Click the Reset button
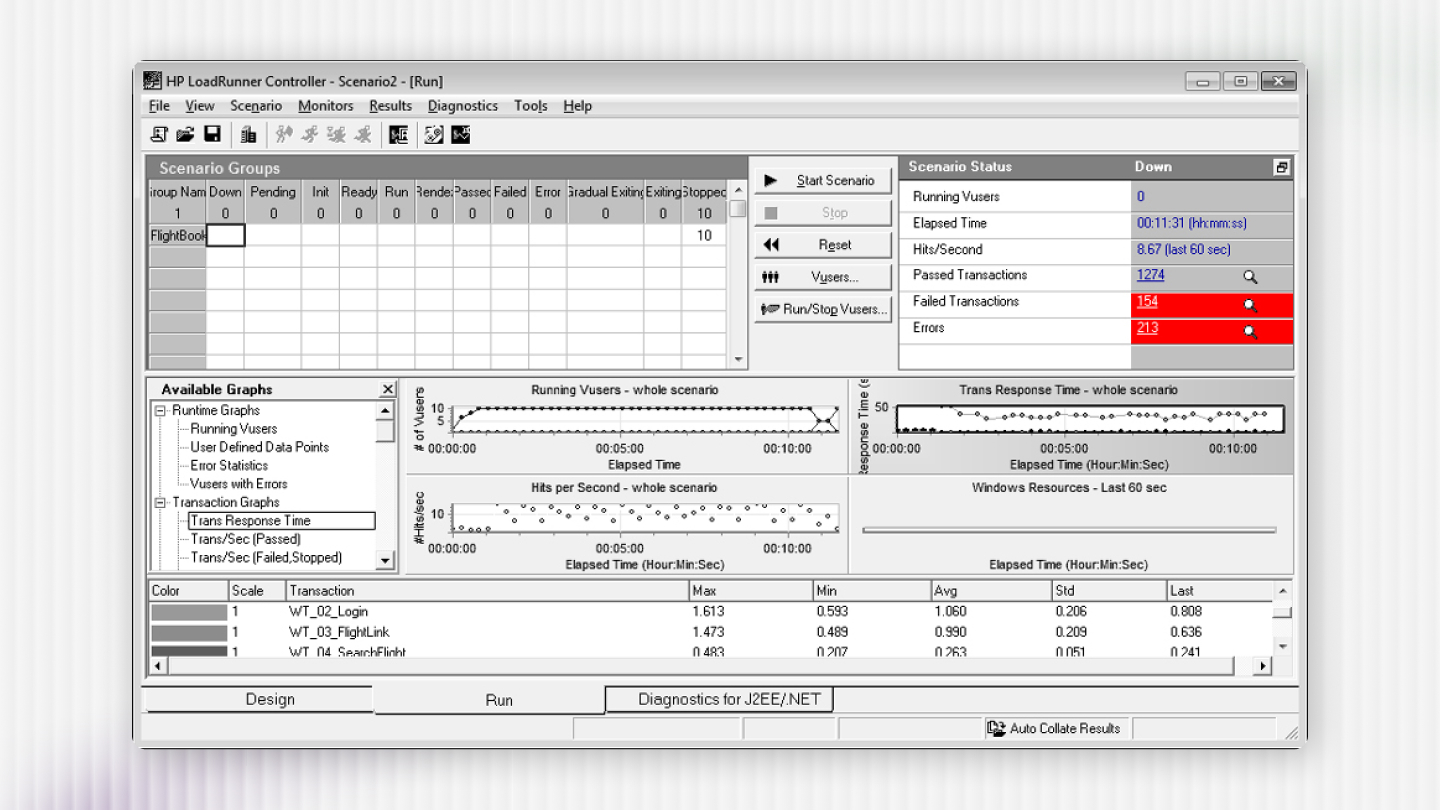The width and height of the screenshot is (1440, 810). [822, 245]
